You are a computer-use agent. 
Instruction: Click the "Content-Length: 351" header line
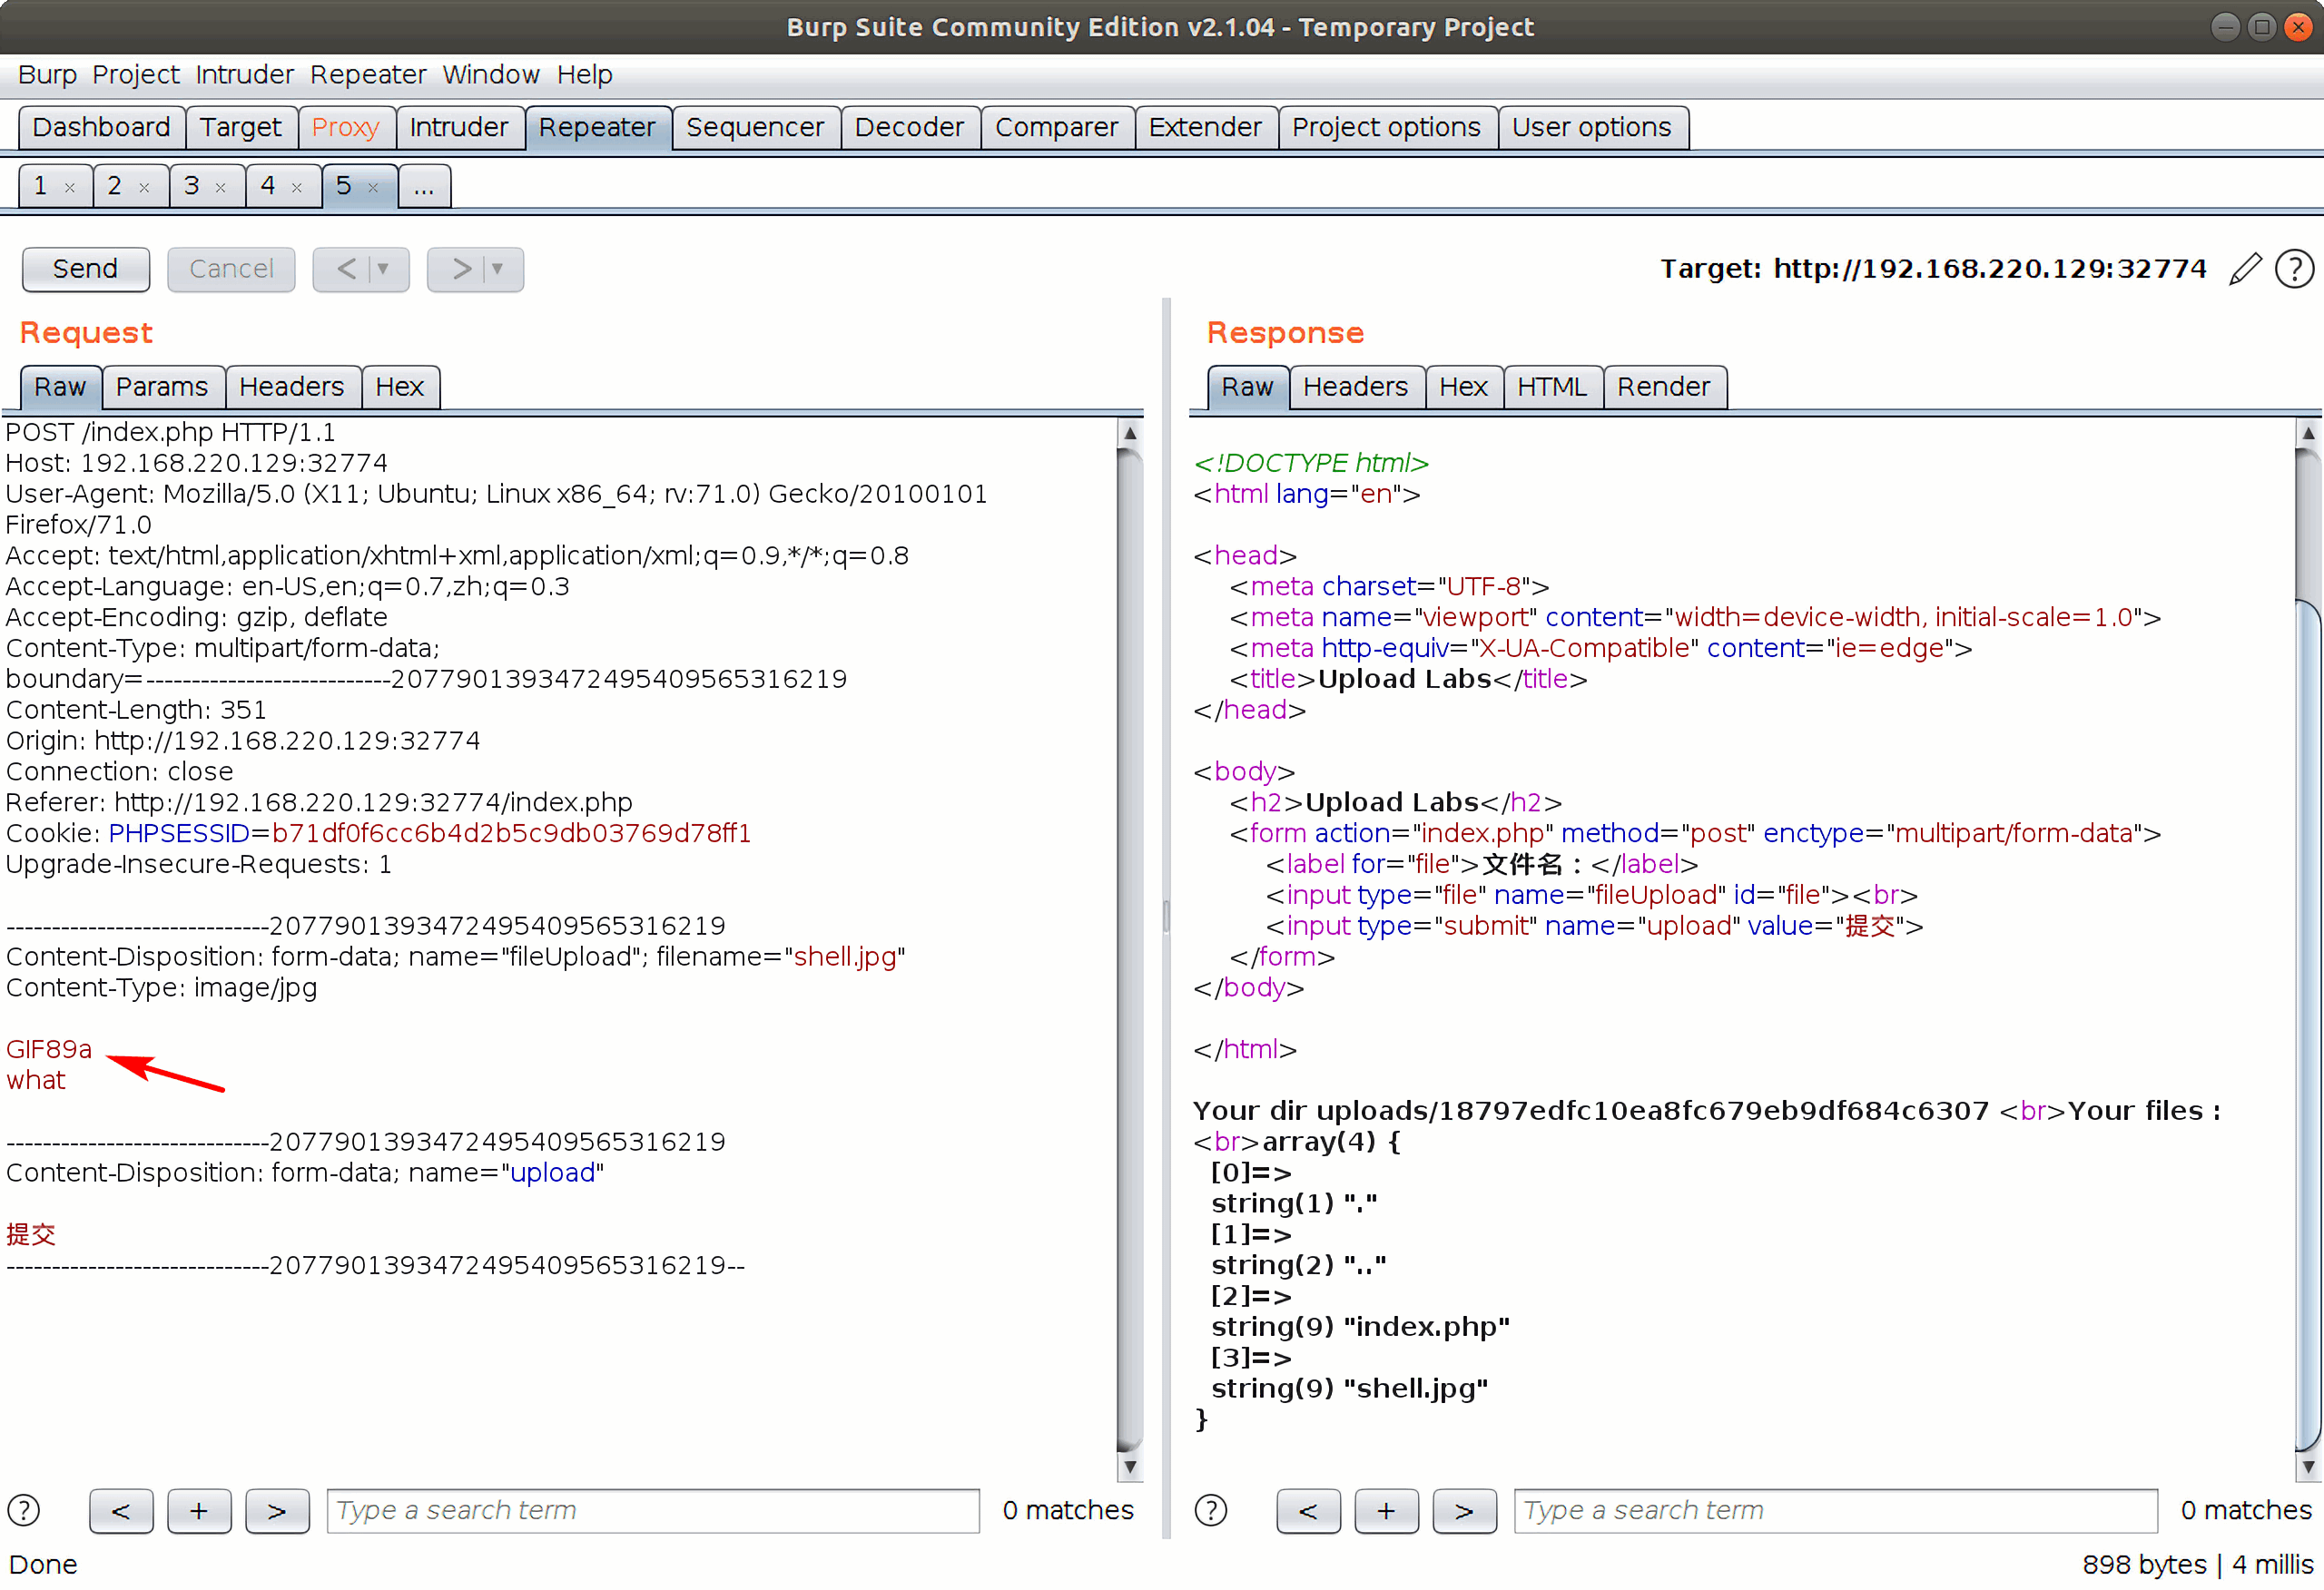pos(136,710)
